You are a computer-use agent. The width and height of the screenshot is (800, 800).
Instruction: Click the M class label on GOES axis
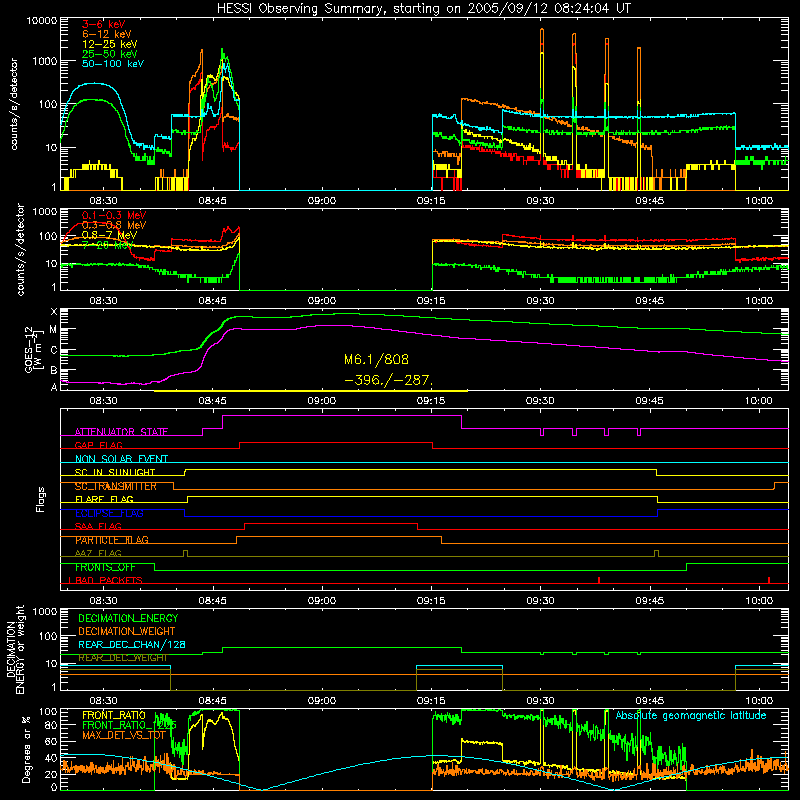[53, 330]
